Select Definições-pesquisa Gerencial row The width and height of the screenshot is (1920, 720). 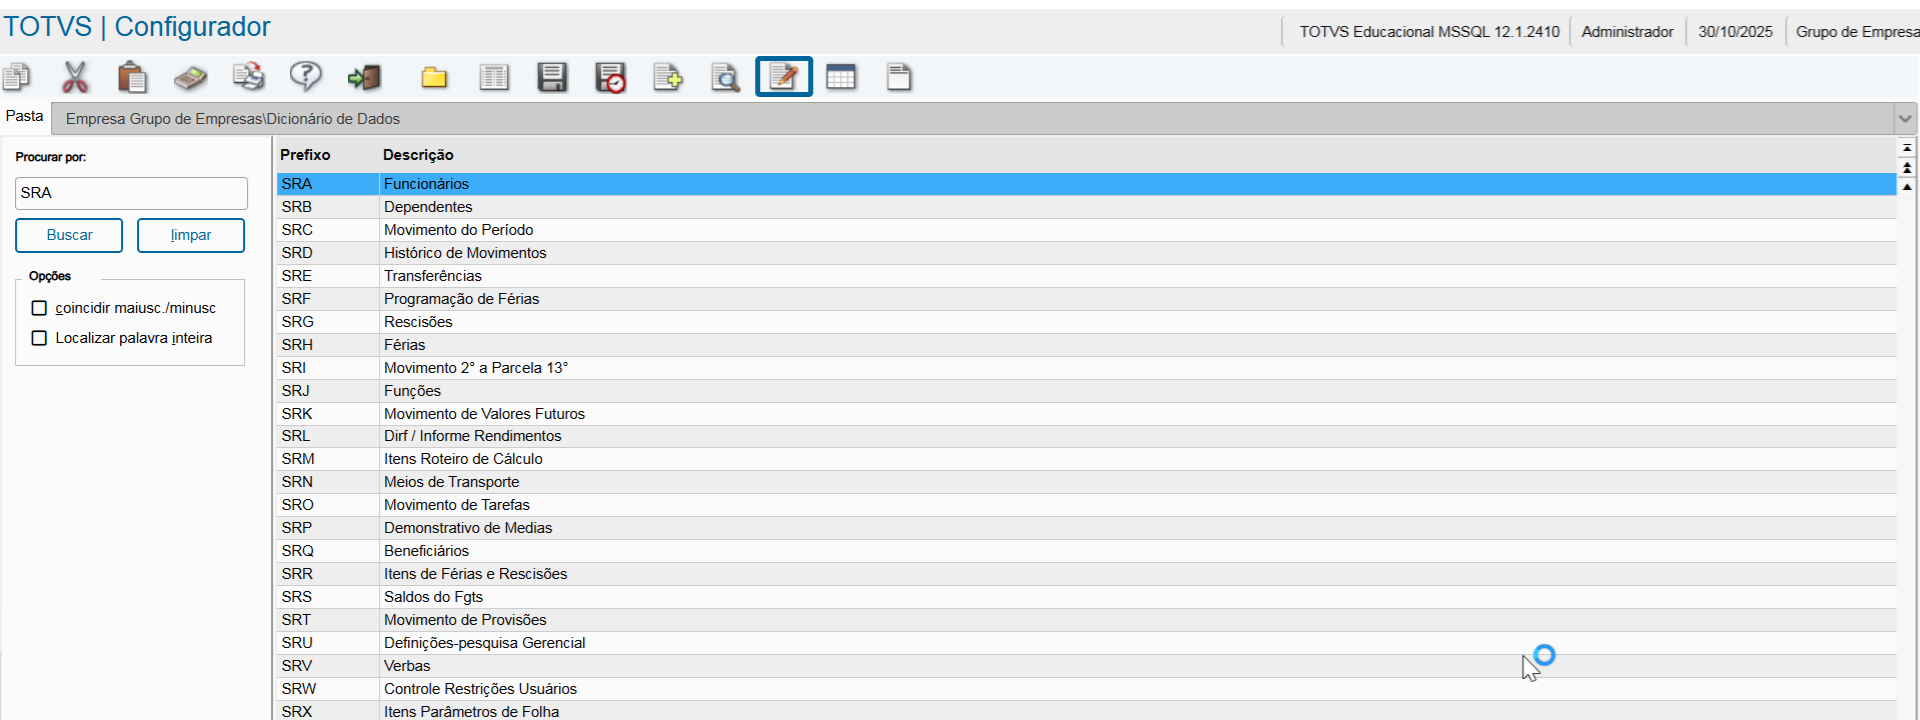tap(1086, 643)
